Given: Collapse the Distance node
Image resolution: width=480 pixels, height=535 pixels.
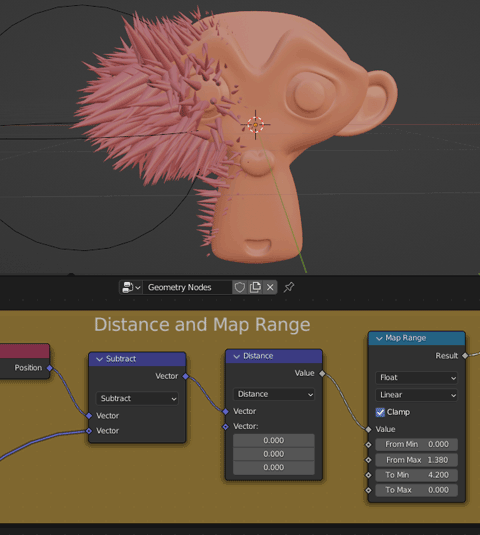Looking at the screenshot, I should click(236, 356).
